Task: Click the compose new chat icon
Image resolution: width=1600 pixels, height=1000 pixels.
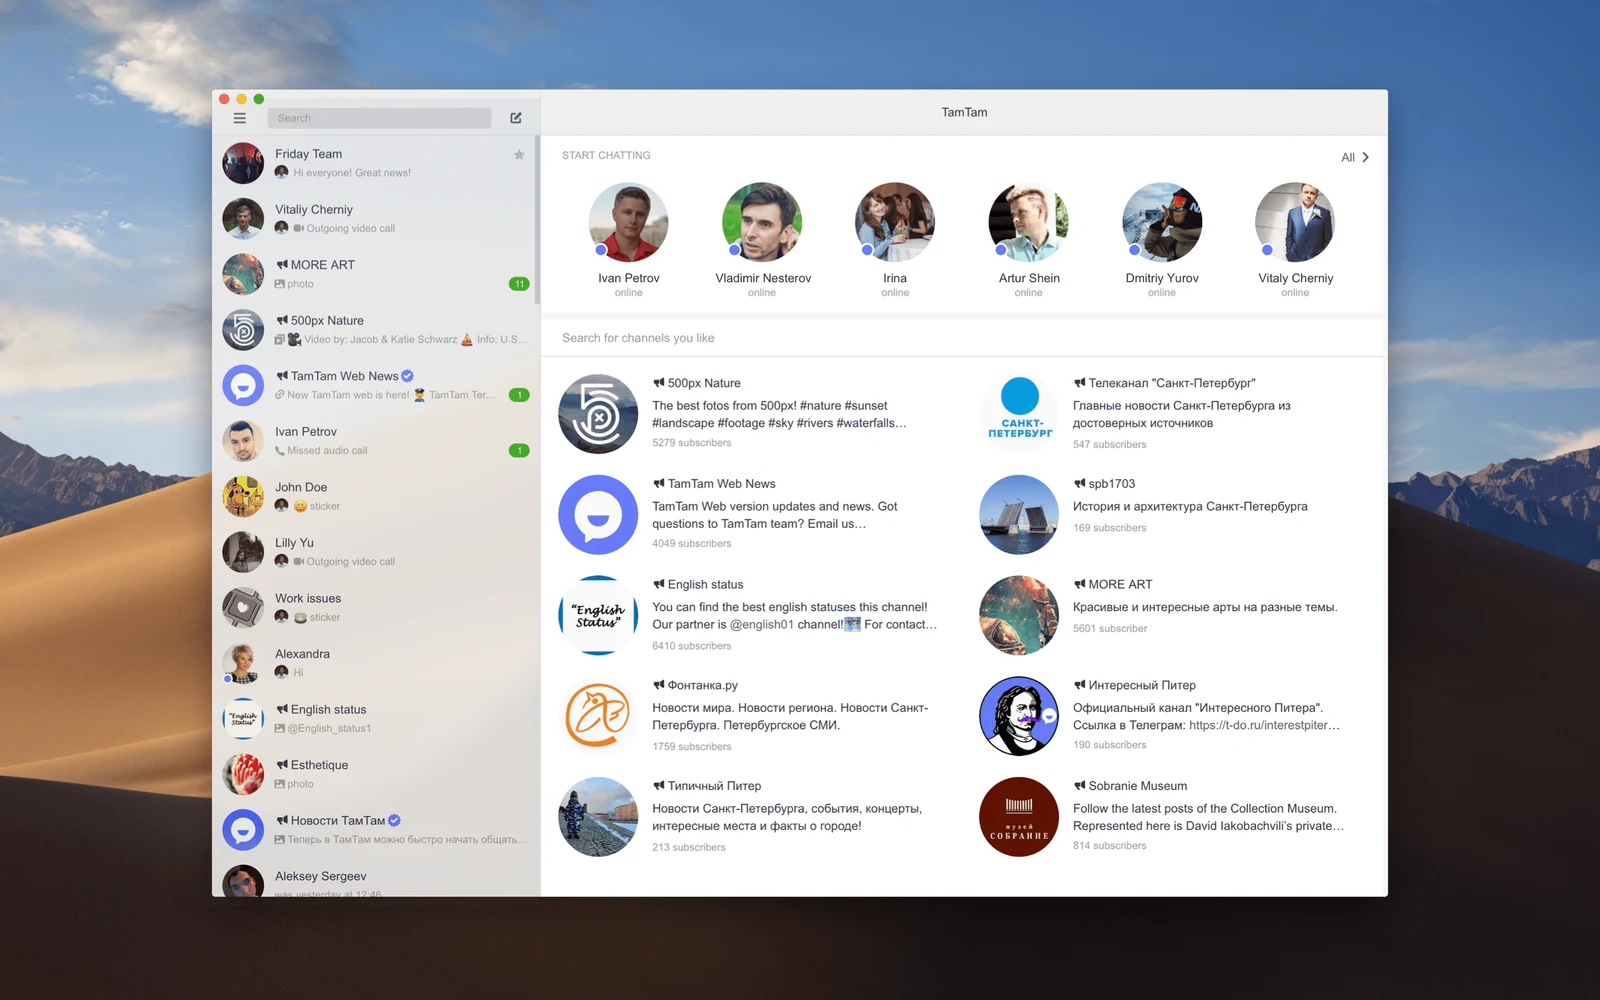Action: pyautogui.click(x=516, y=118)
